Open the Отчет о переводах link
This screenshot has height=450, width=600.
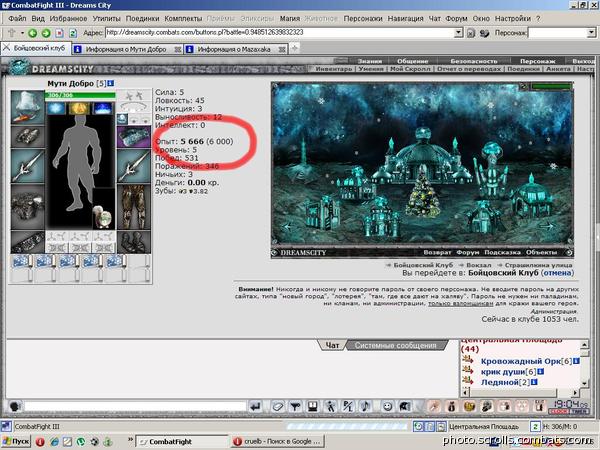click(469, 69)
